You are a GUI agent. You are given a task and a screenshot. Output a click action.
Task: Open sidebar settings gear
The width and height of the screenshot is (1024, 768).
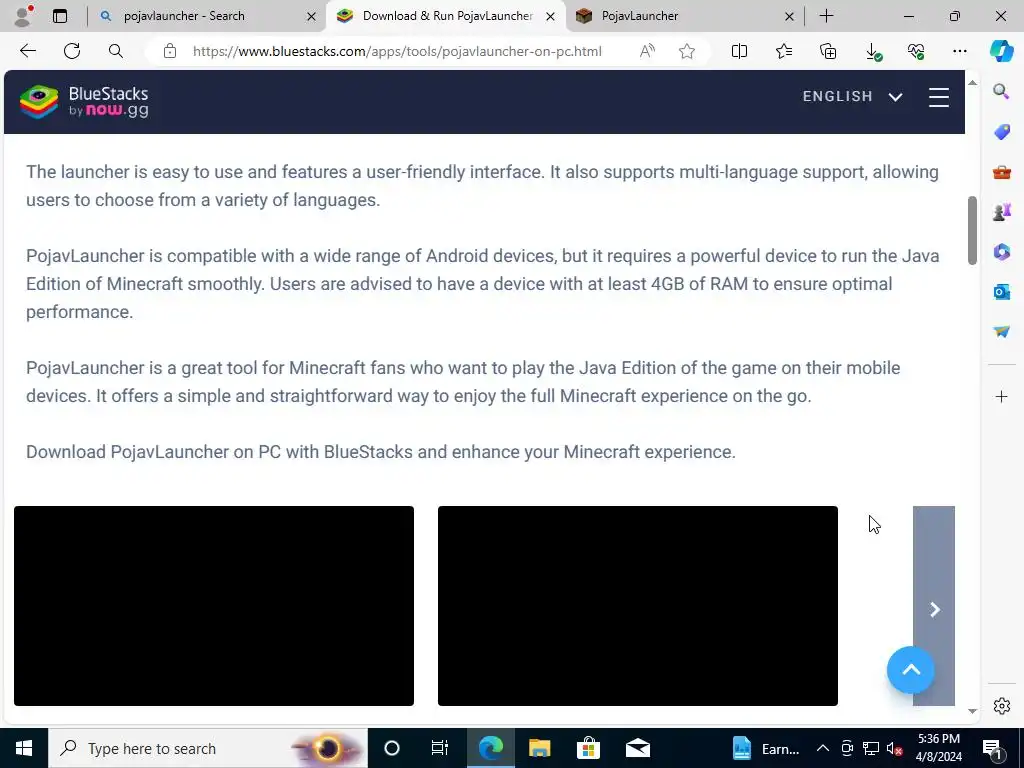(x=1001, y=706)
